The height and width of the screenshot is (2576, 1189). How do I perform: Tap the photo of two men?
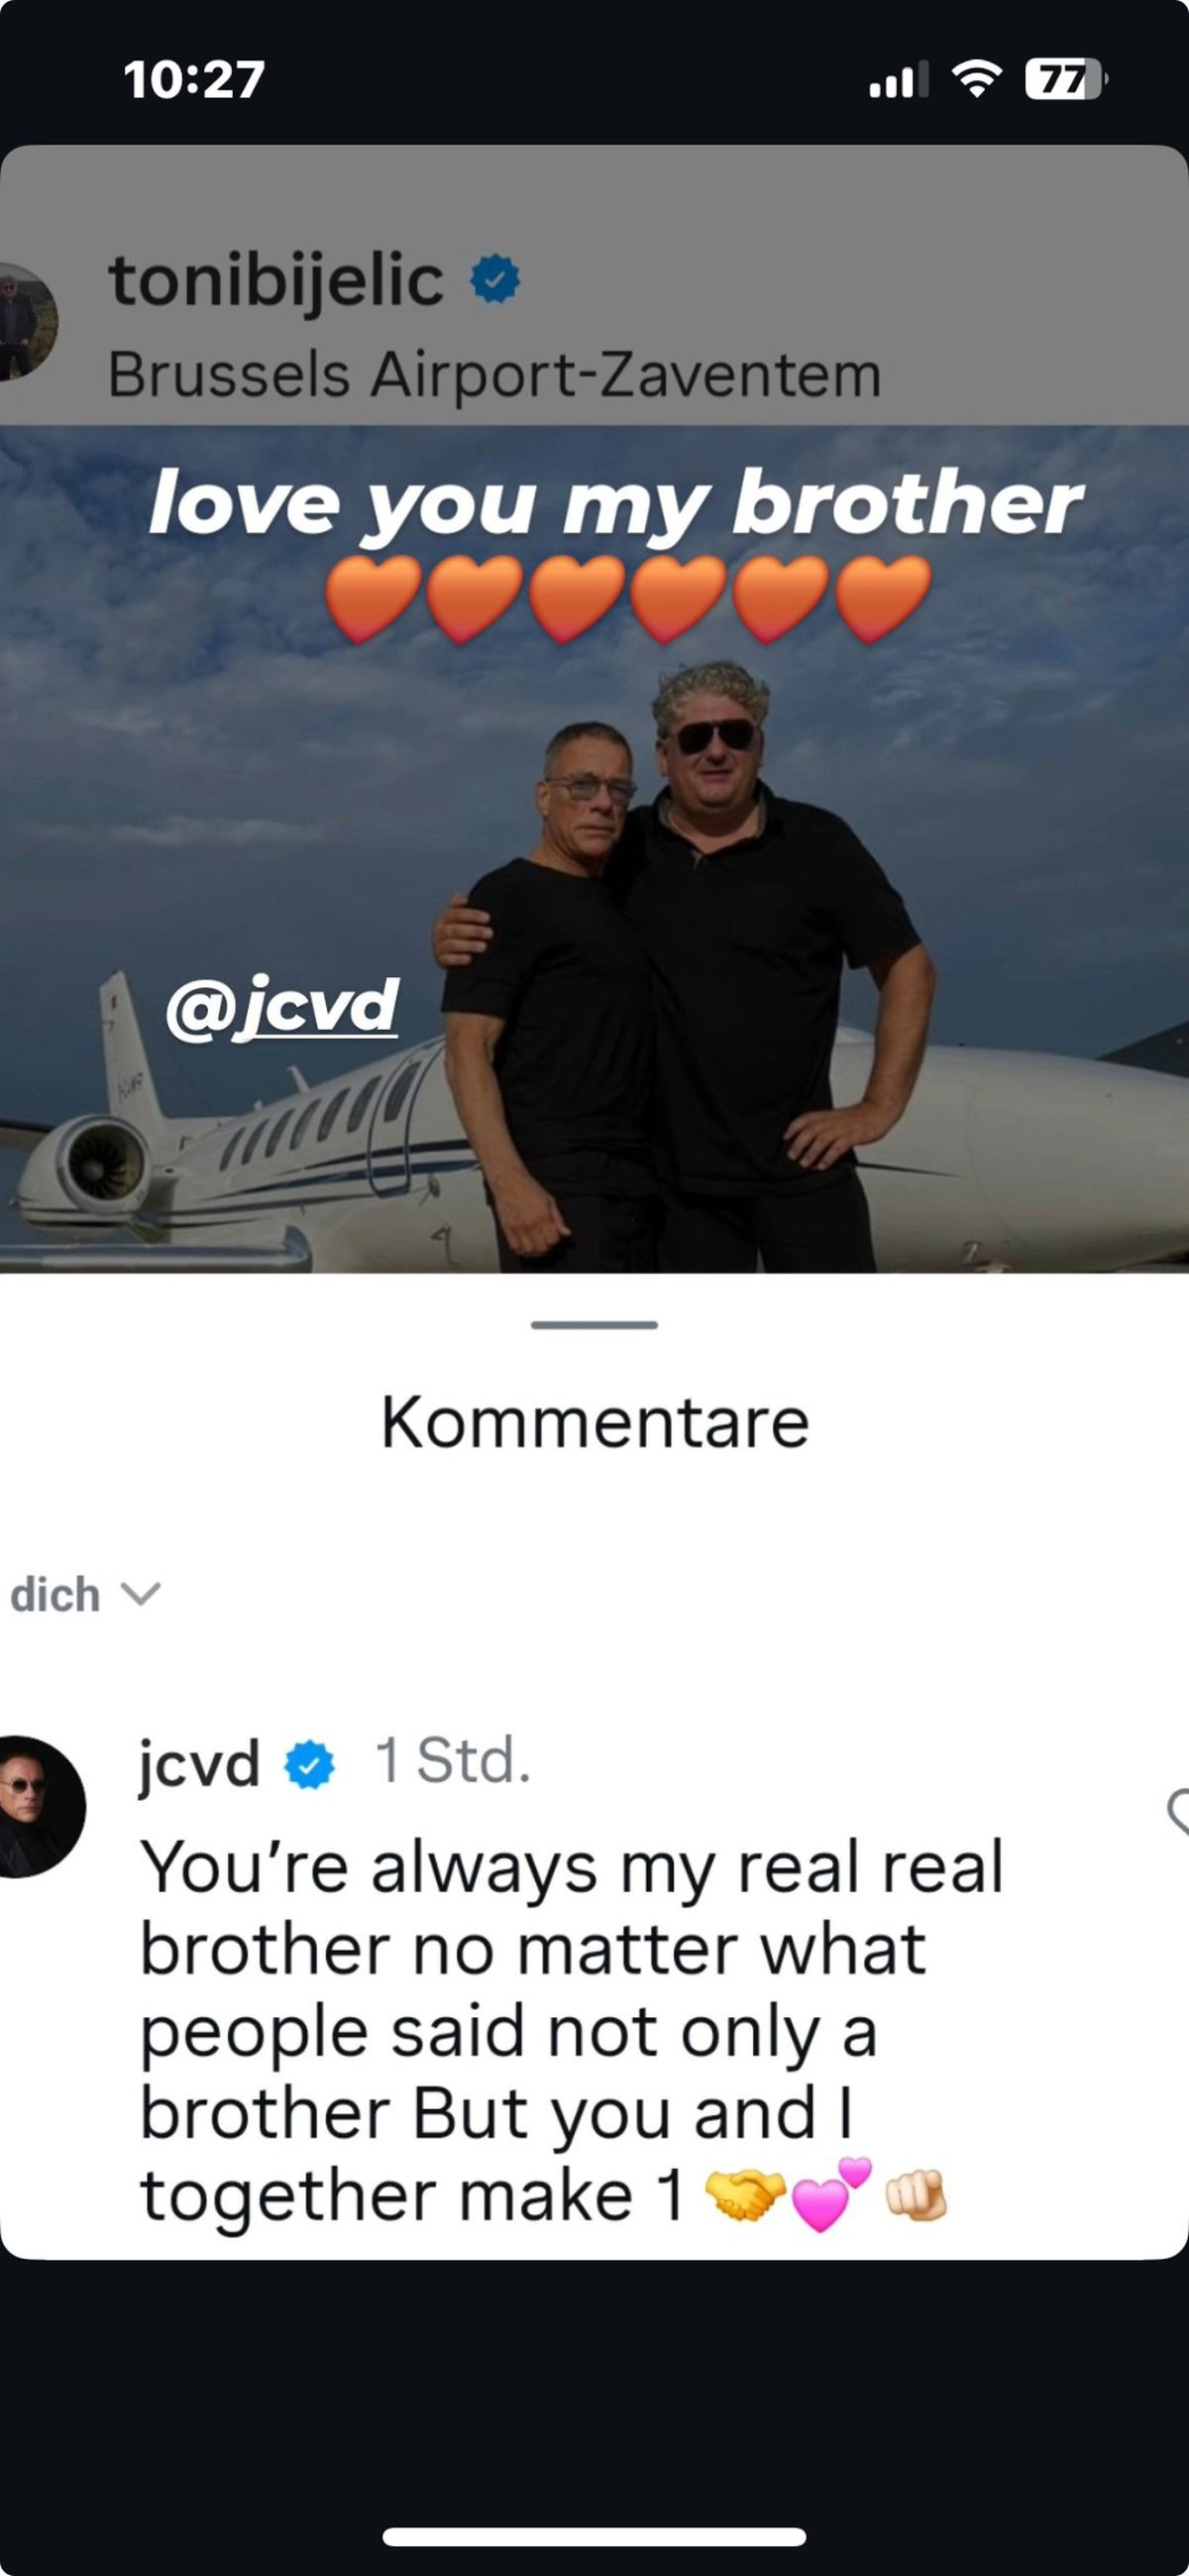coord(594,850)
